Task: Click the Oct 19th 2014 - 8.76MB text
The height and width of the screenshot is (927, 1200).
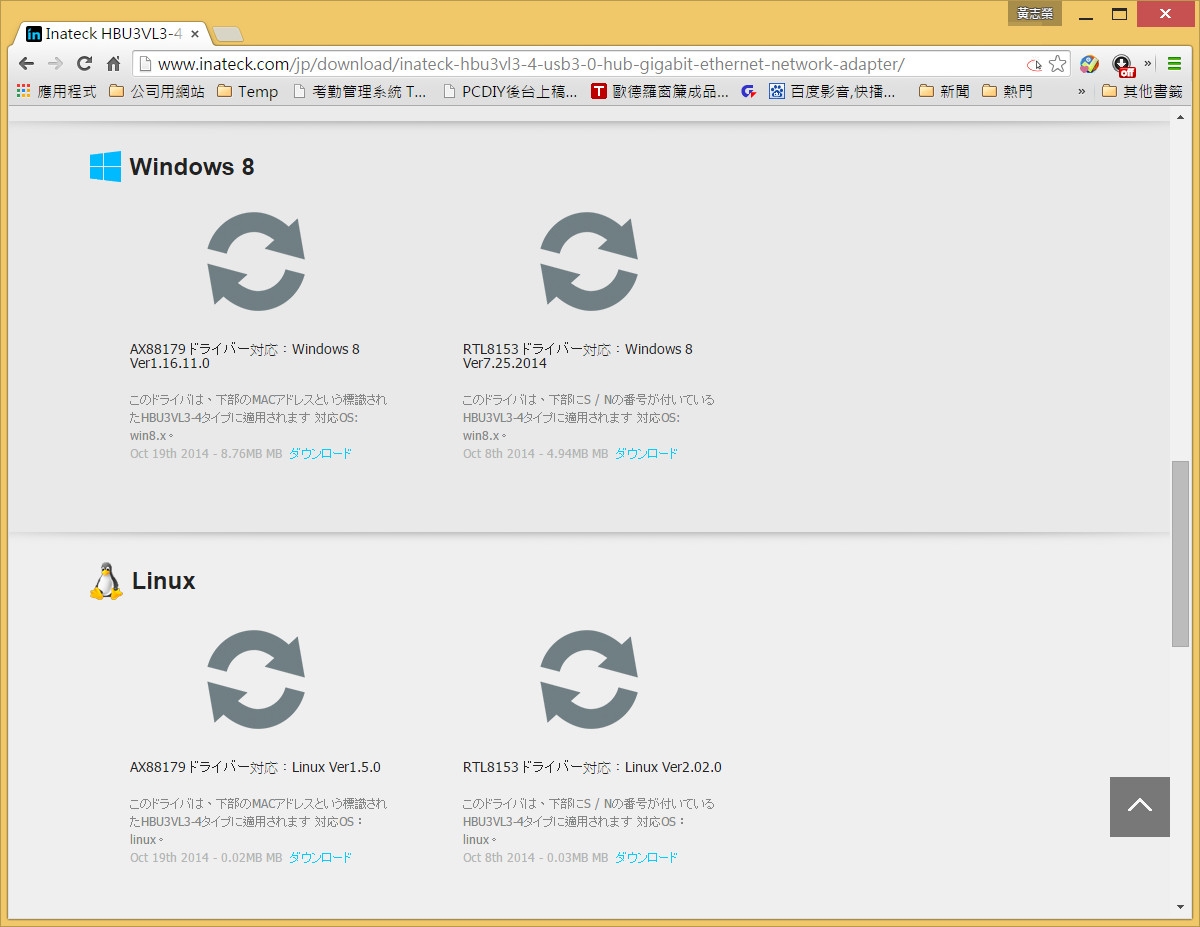Action: [x=206, y=454]
